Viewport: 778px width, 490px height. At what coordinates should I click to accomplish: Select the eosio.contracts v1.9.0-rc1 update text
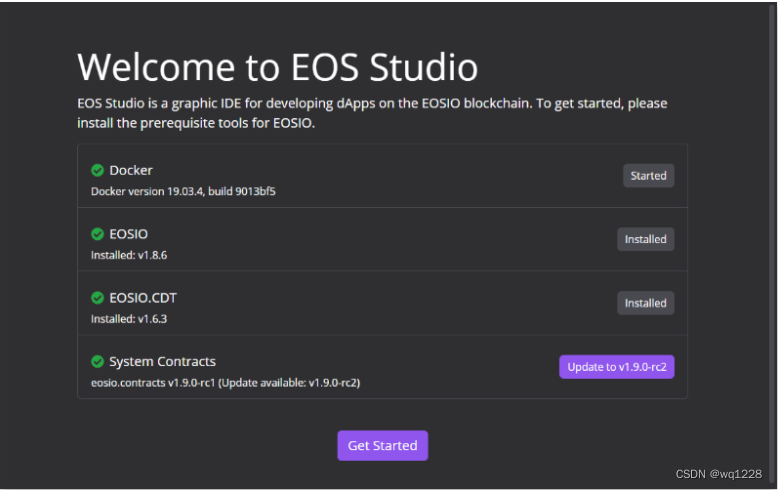pos(226,383)
